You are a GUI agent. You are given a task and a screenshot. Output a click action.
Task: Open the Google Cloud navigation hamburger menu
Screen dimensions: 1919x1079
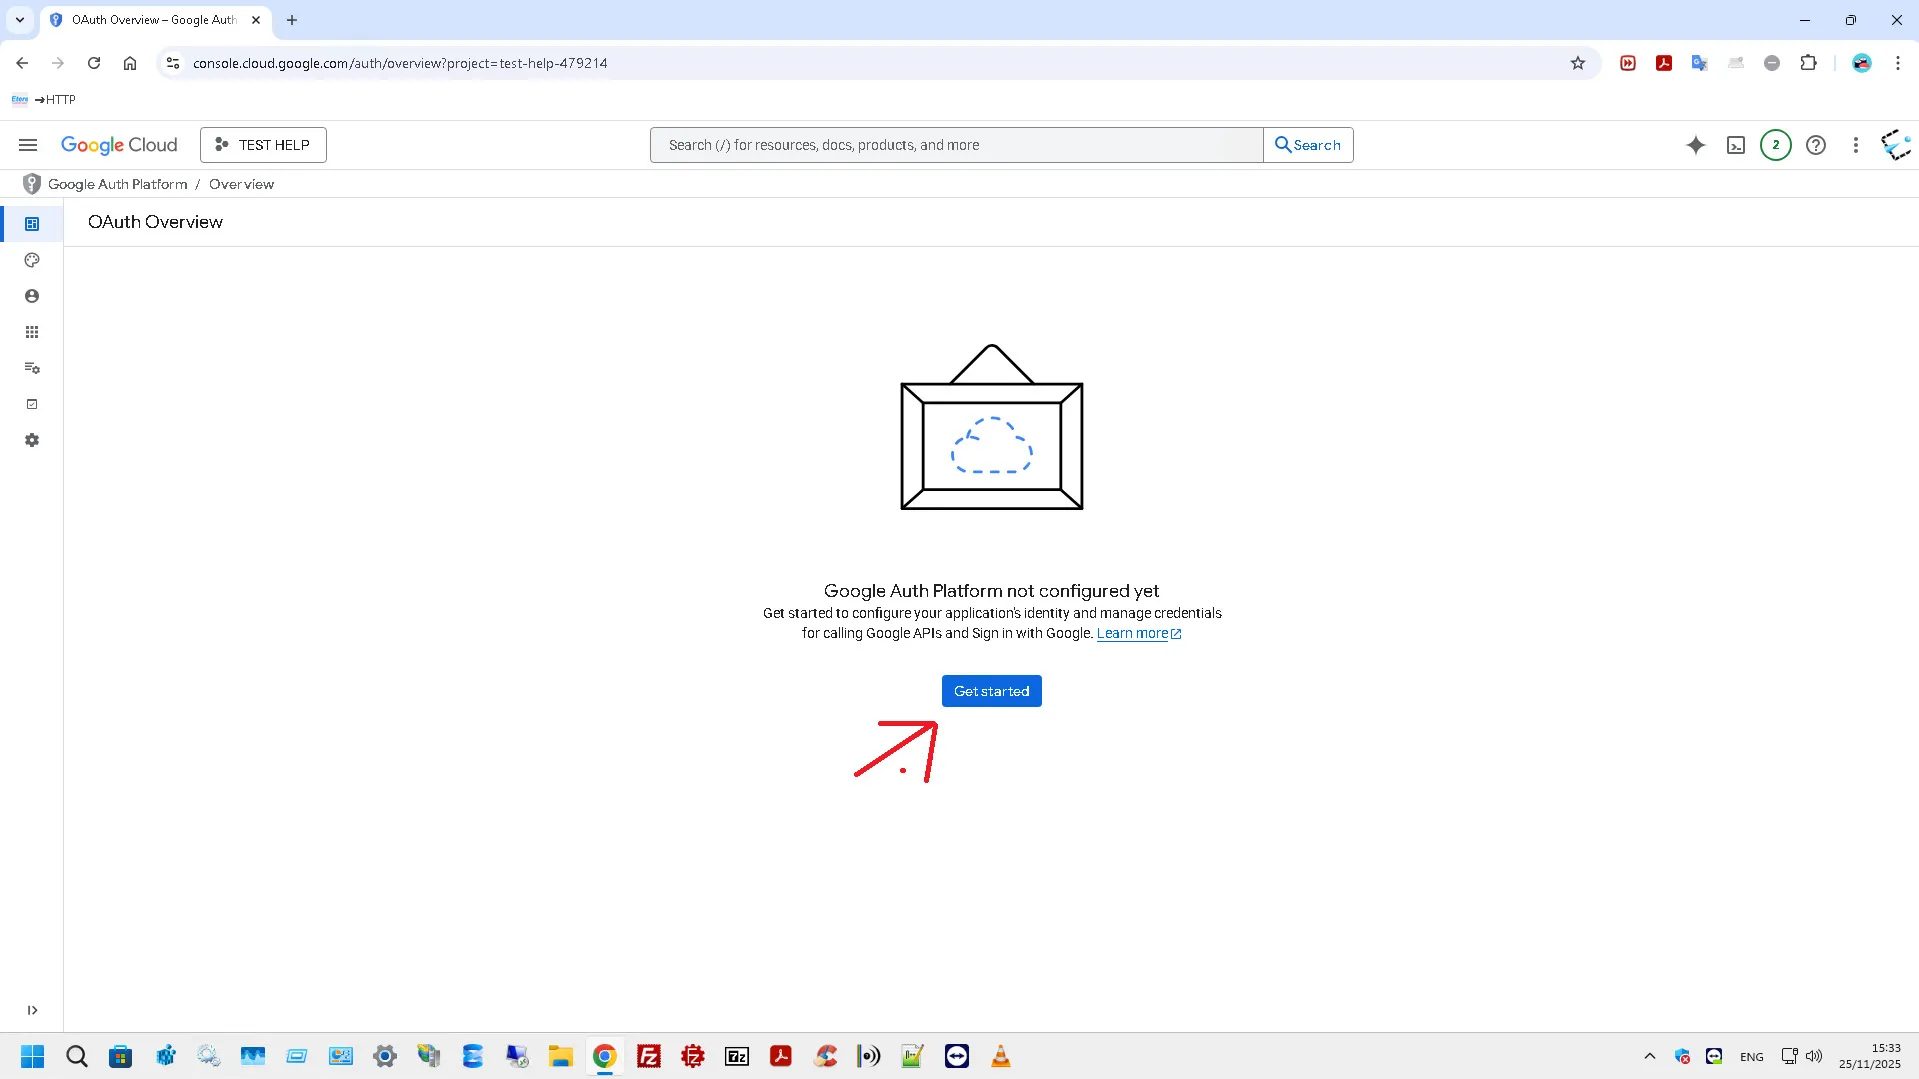click(28, 145)
